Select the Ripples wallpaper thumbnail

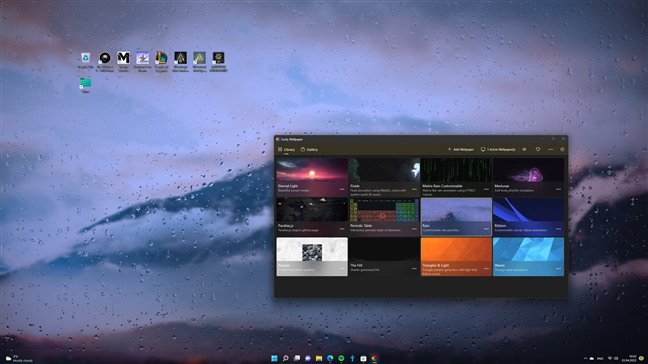[312, 257]
